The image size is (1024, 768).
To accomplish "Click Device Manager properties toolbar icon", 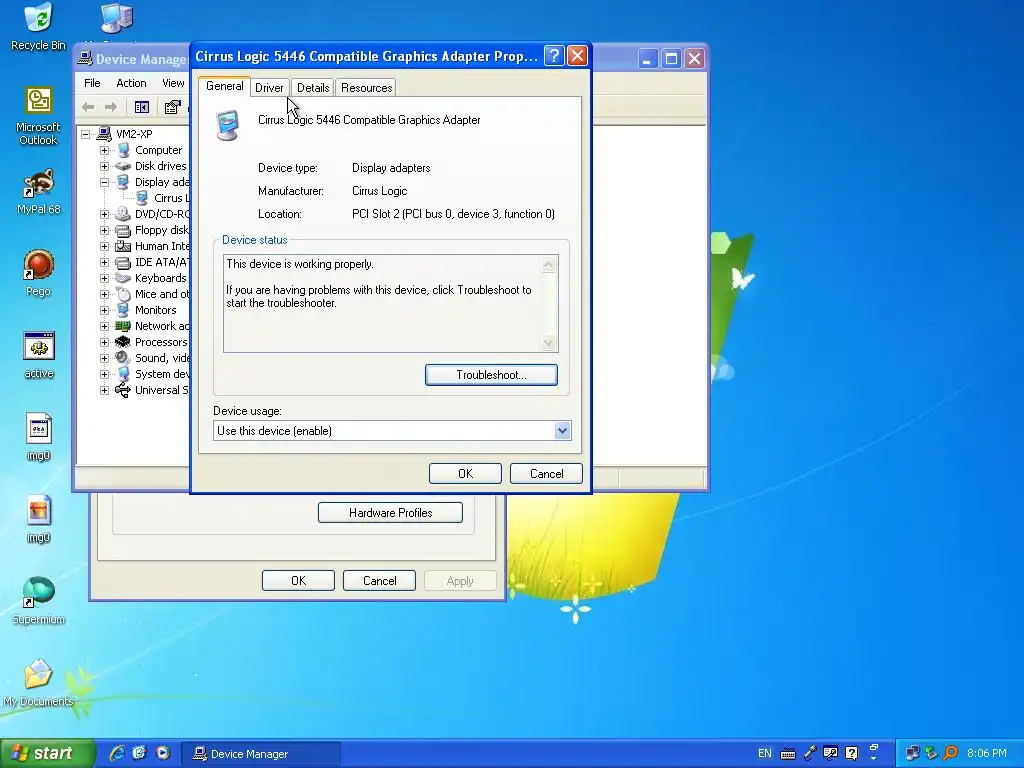I will 172,107.
